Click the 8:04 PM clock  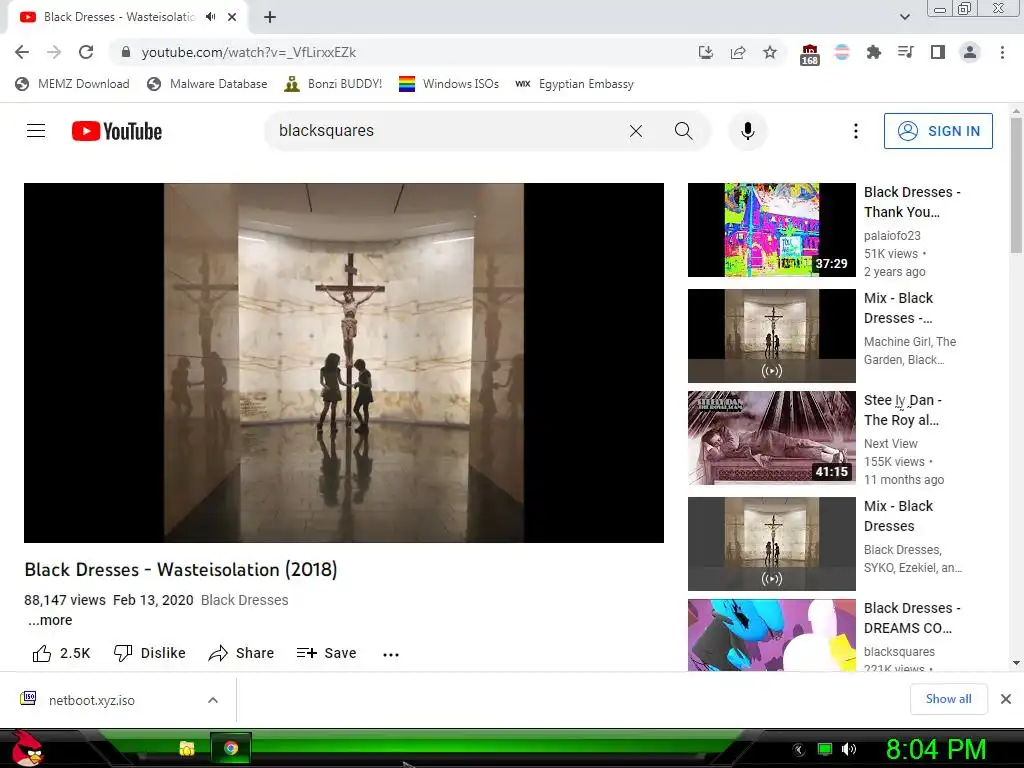(x=935, y=749)
